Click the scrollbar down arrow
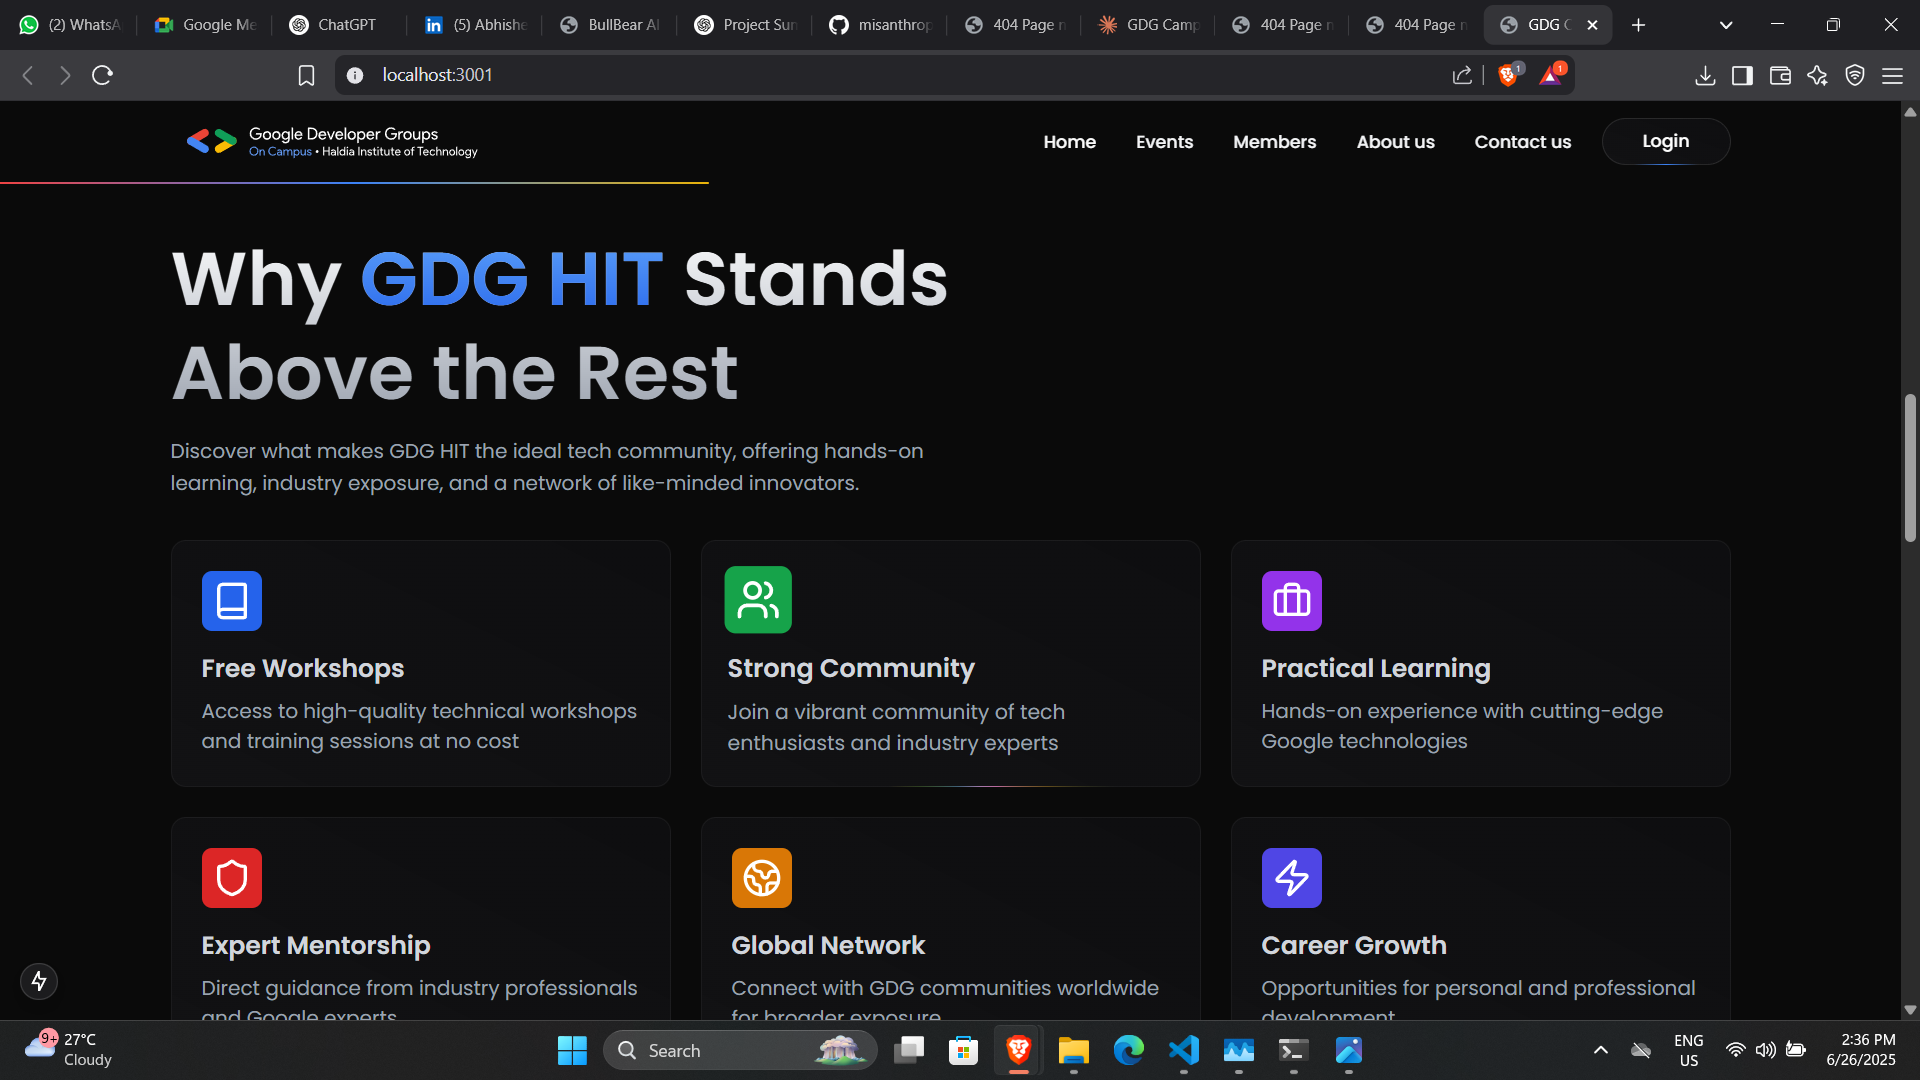Screen dimensions: 1920x1080 [x=1910, y=1010]
